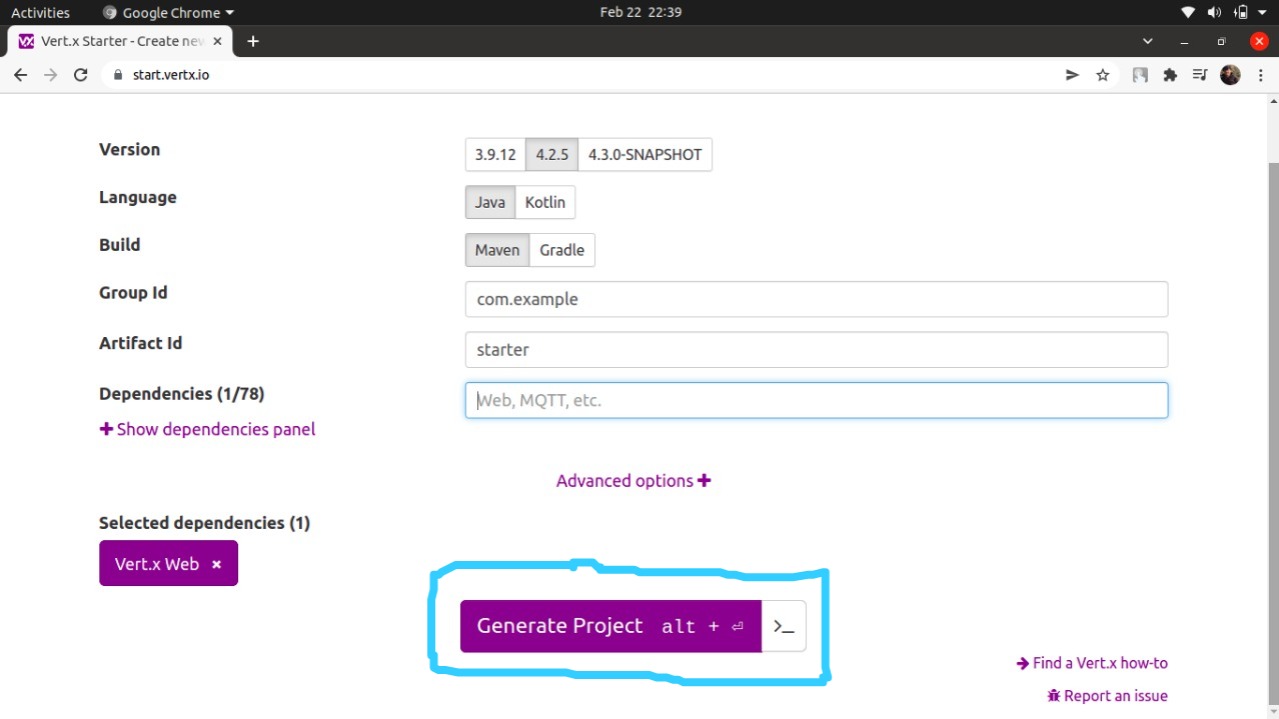Choose Kotlin as the language
This screenshot has width=1279, height=719.
point(545,202)
